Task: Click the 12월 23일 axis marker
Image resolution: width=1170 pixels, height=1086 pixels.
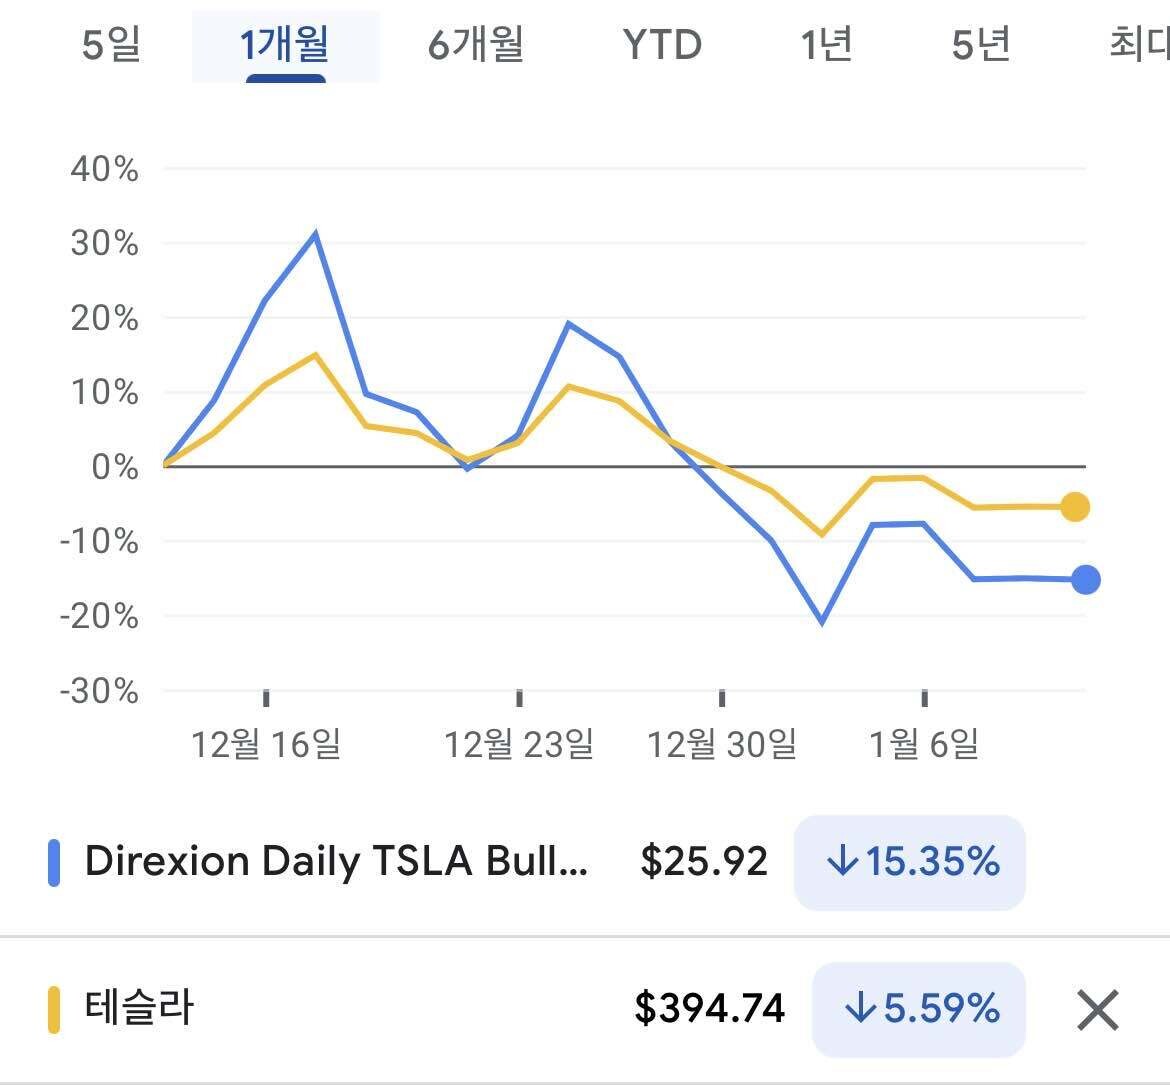Action: coord(519,744)
